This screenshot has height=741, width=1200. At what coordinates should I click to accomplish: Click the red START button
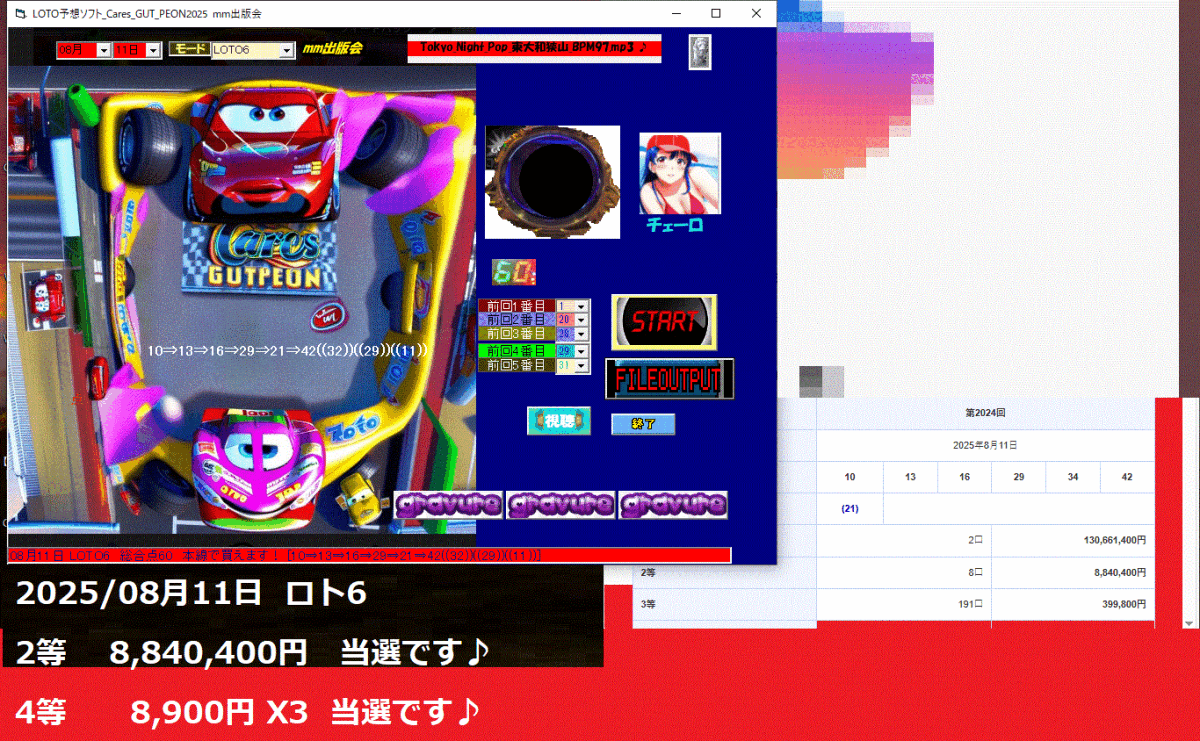coord(664,322)
